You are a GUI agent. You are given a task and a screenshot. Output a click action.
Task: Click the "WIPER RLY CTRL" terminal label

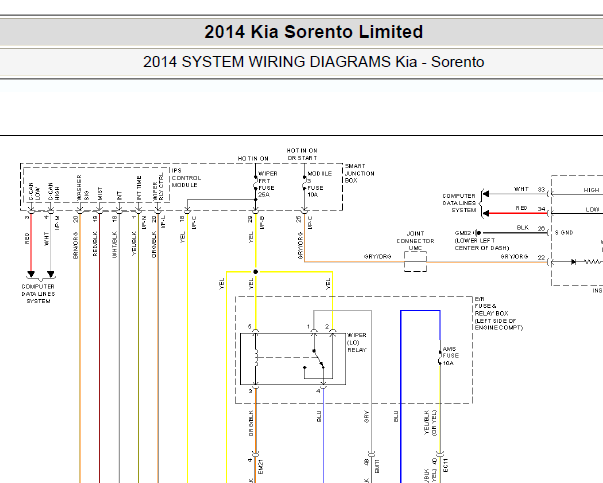coord(158,187)
